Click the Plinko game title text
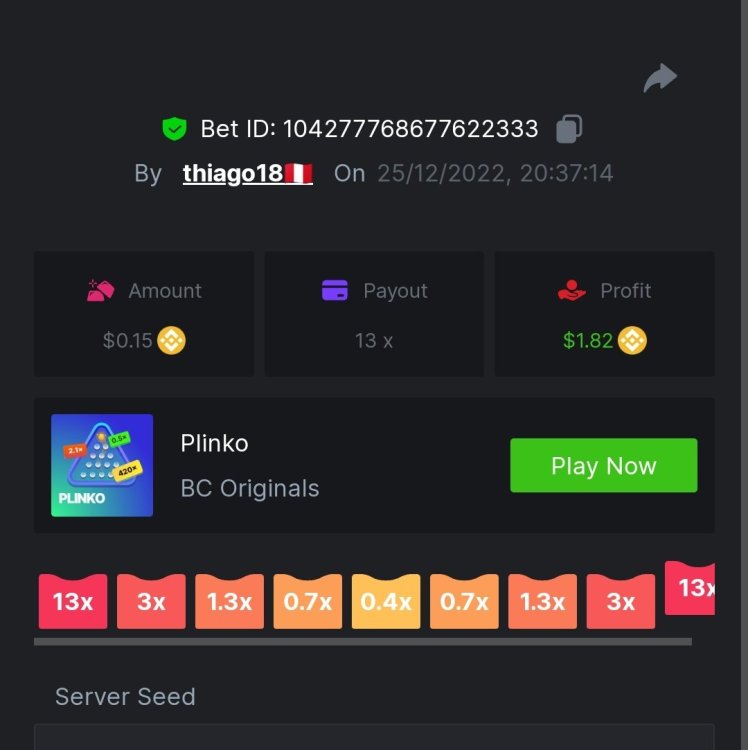Image resolution: width=748 pixels, height=750 pixels. coord(215,443)
